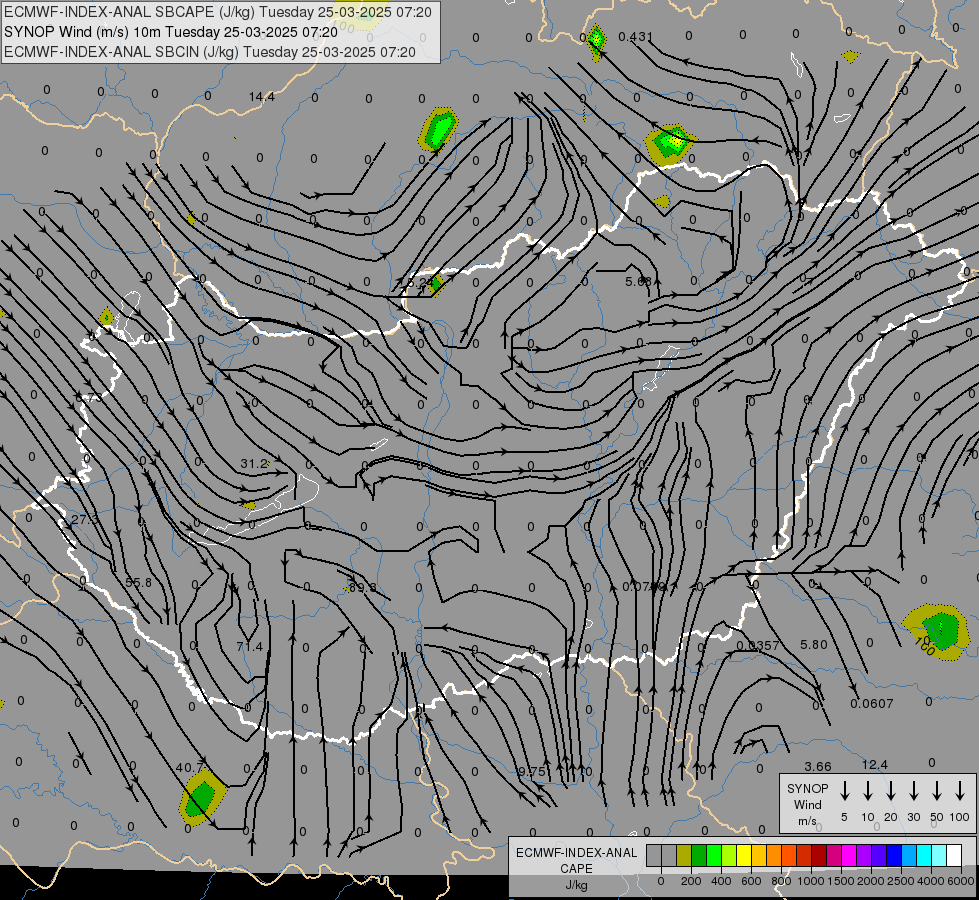
Task: Select the dotted green CAPE blob below 0.431
Action: point(670,144)
